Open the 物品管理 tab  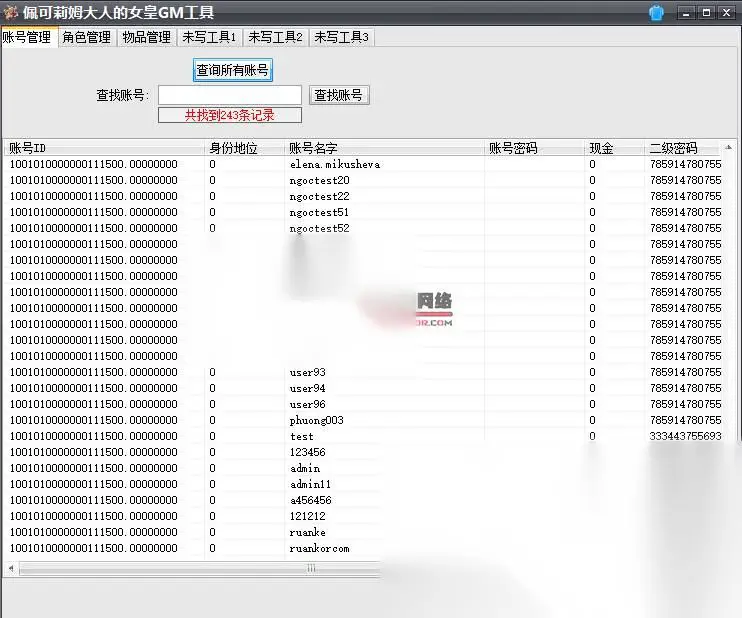[147, 37]
